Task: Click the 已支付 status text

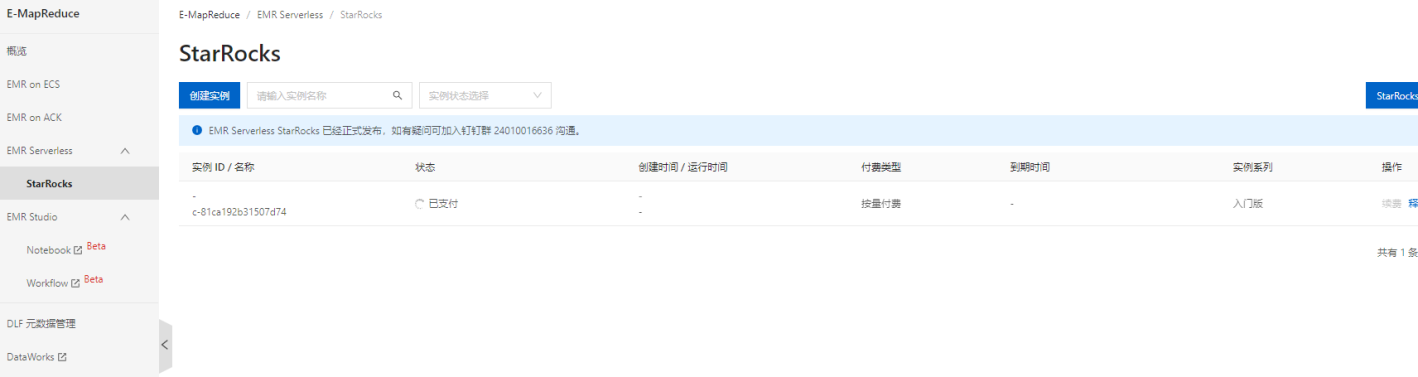Action: point(443,204)
